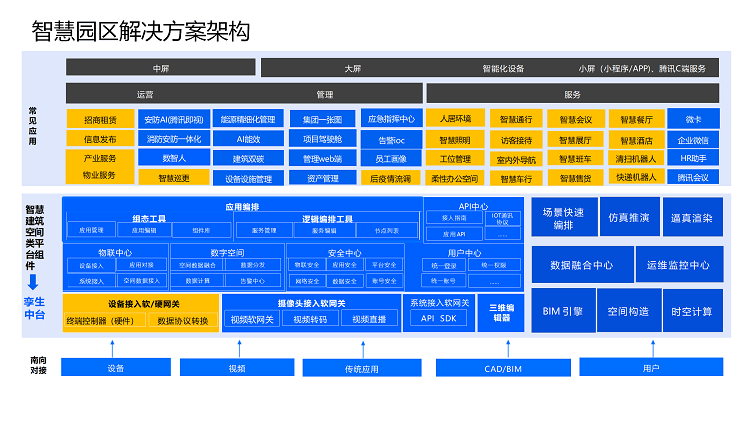This screenshot has height=421, width=750.
Task: Select the 智慧车行 box
Action: (x=516, y=179)
